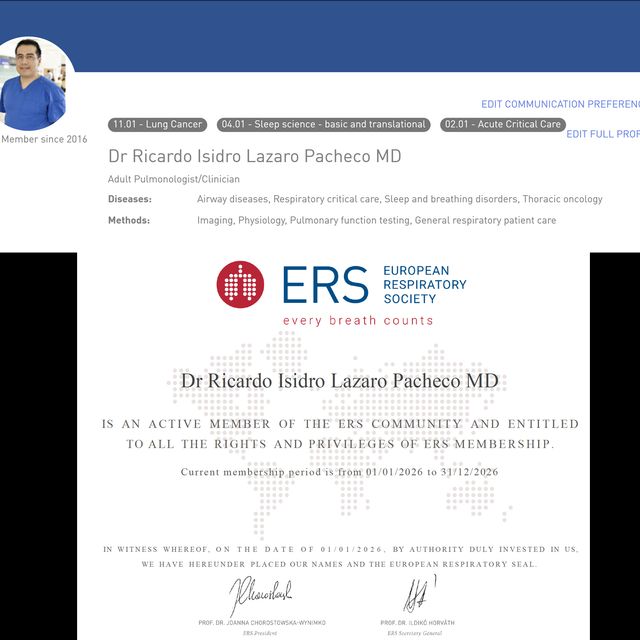This screenshot has width=640, height=640.
Task: Click the Diseases label
Action: 130,199
